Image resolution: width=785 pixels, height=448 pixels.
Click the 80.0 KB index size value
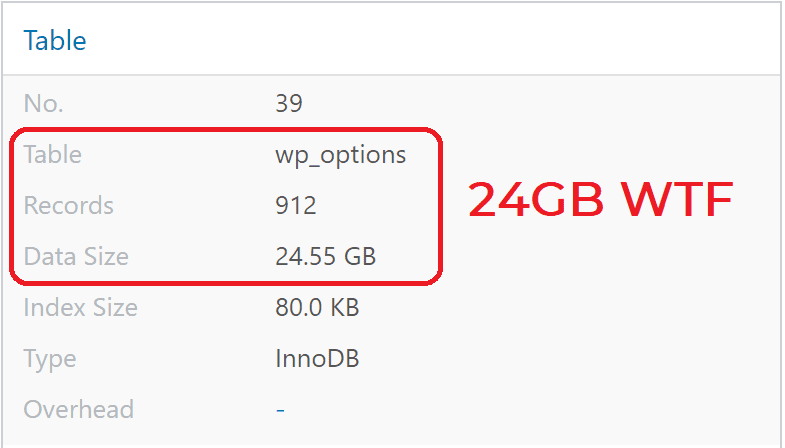317,307
